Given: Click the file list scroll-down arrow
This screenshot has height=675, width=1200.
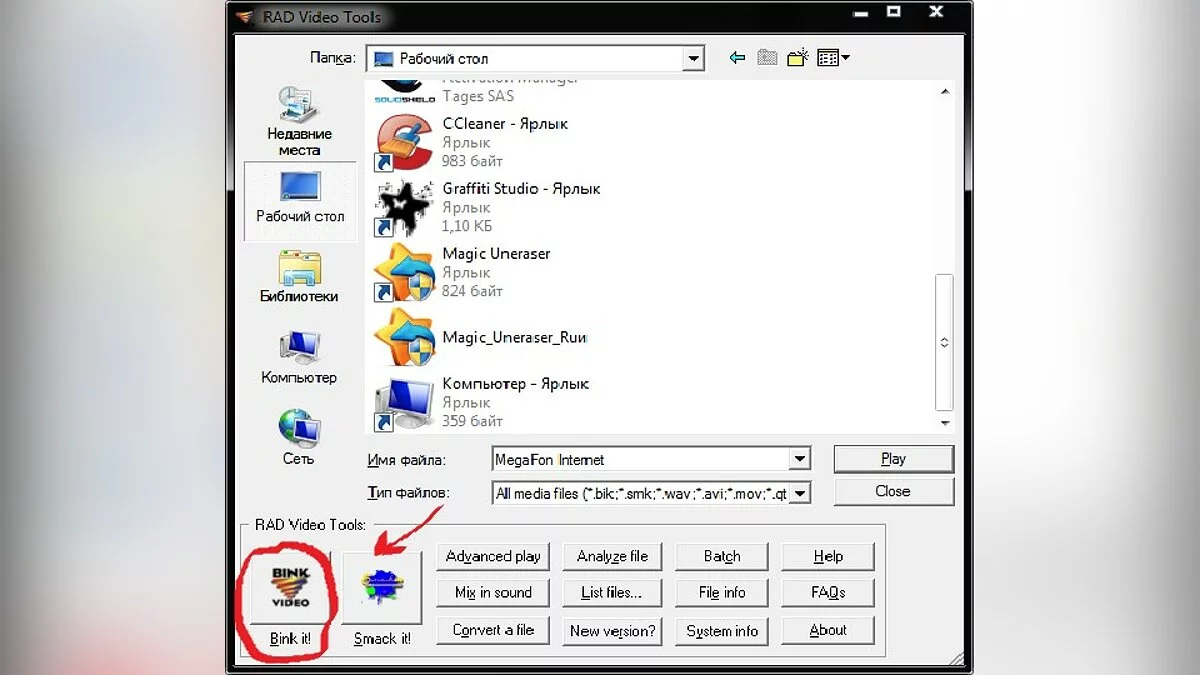Looking at the screenshot, I should 944,423.
